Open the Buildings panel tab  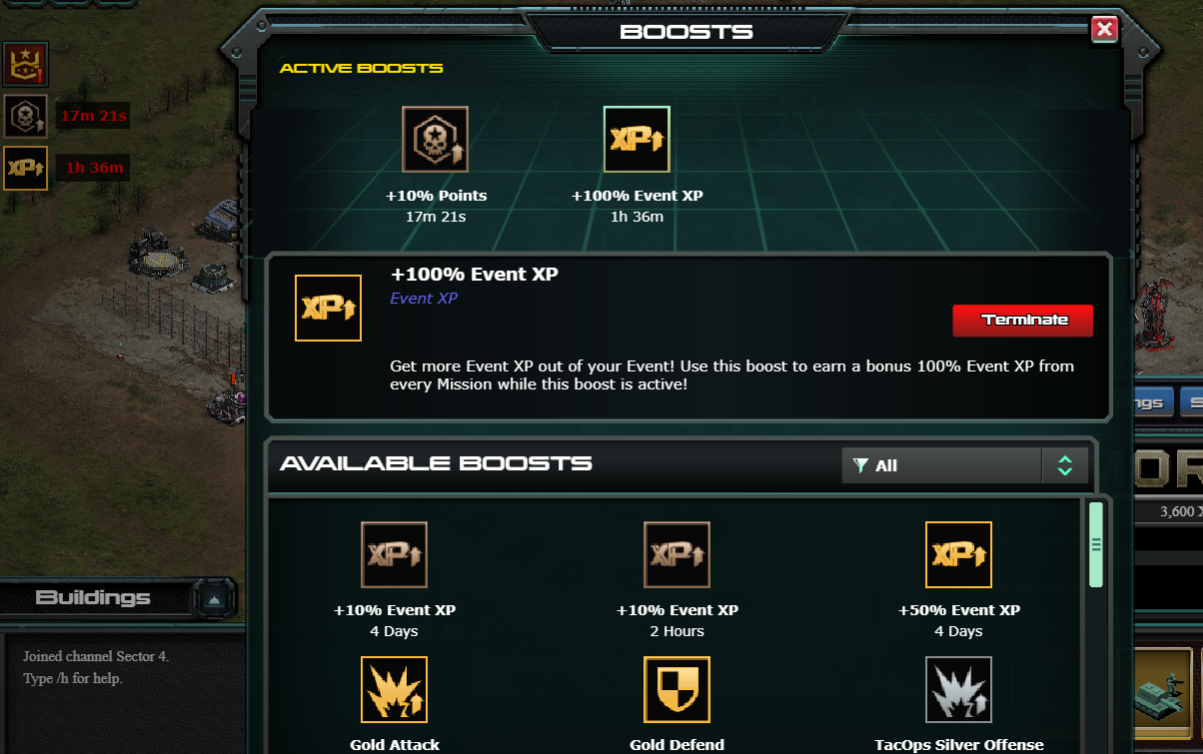point(95,598)
